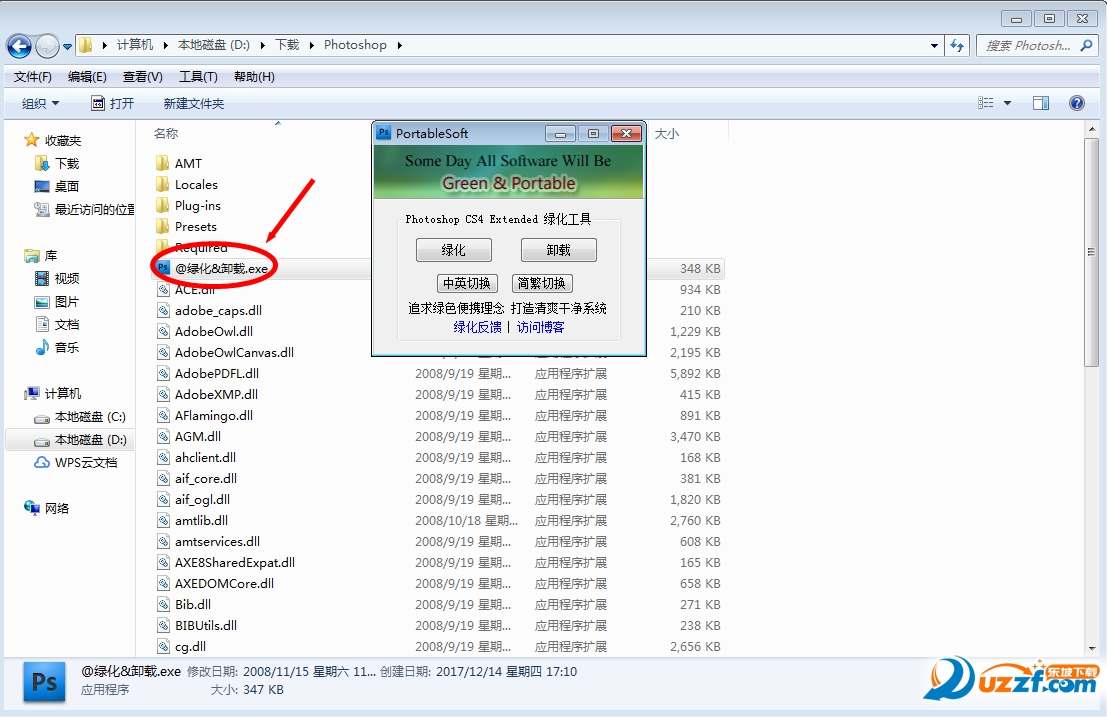Select the AdobeOwlCanvas.dll file
The height and width of the screenshot is (717, 1107).
[x=225, y=353]
